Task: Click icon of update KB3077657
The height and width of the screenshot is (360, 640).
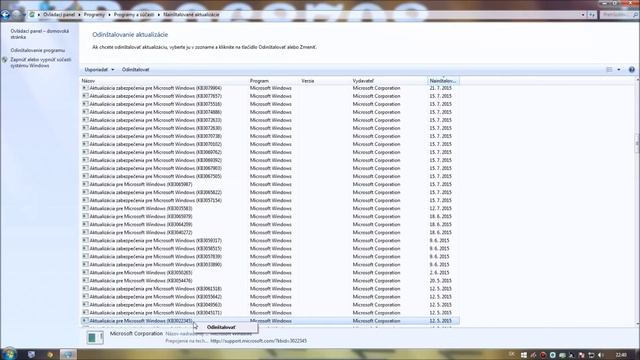Action: point(85,96)
